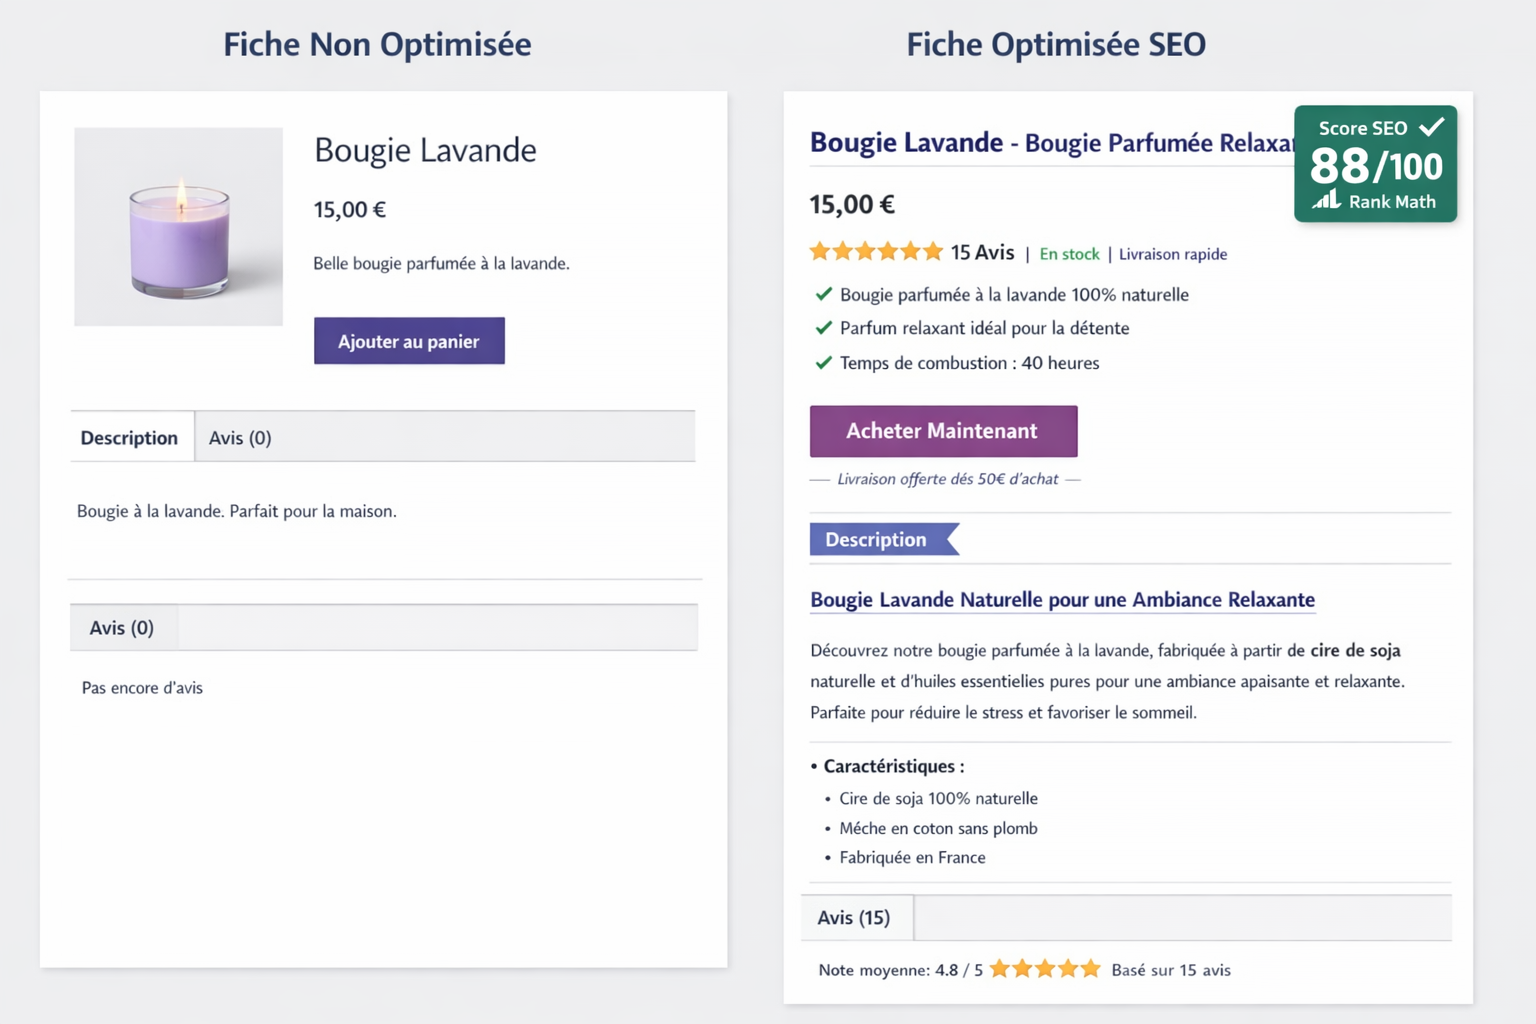Select the lavender candle product image
This screenshot has height=1024, width=1536.
[178, 226]
